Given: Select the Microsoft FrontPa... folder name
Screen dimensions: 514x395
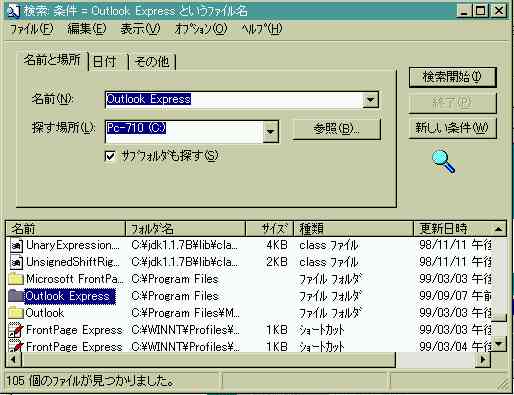Looking at the screenshot, I should [75, 279].
